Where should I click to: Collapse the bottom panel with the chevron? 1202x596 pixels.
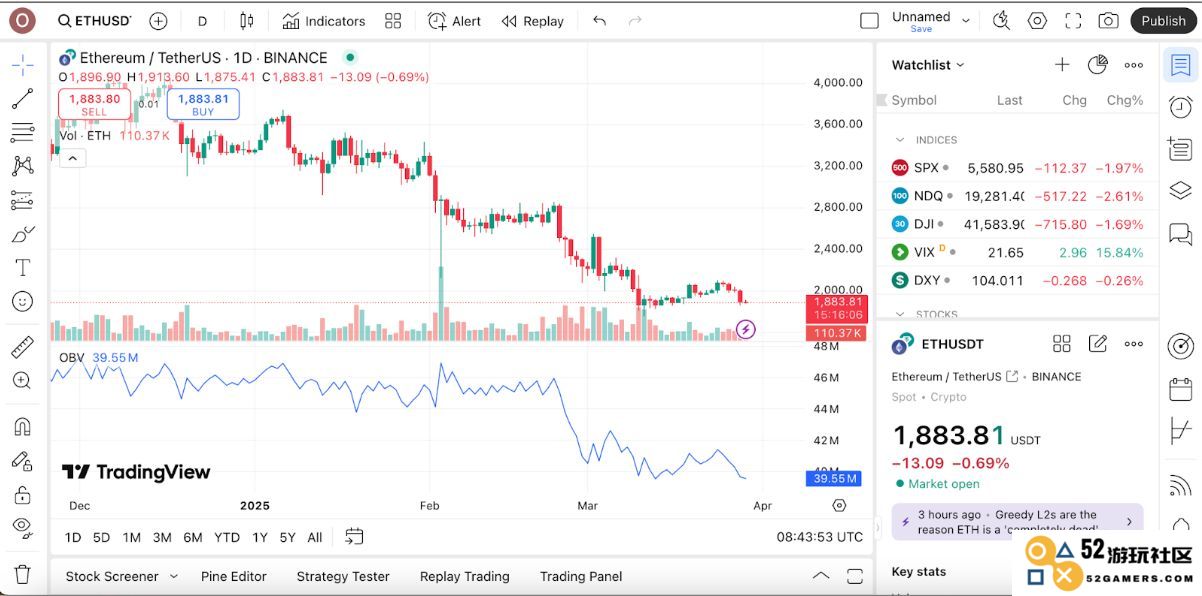pyautogui.click(x=821, y=576)
